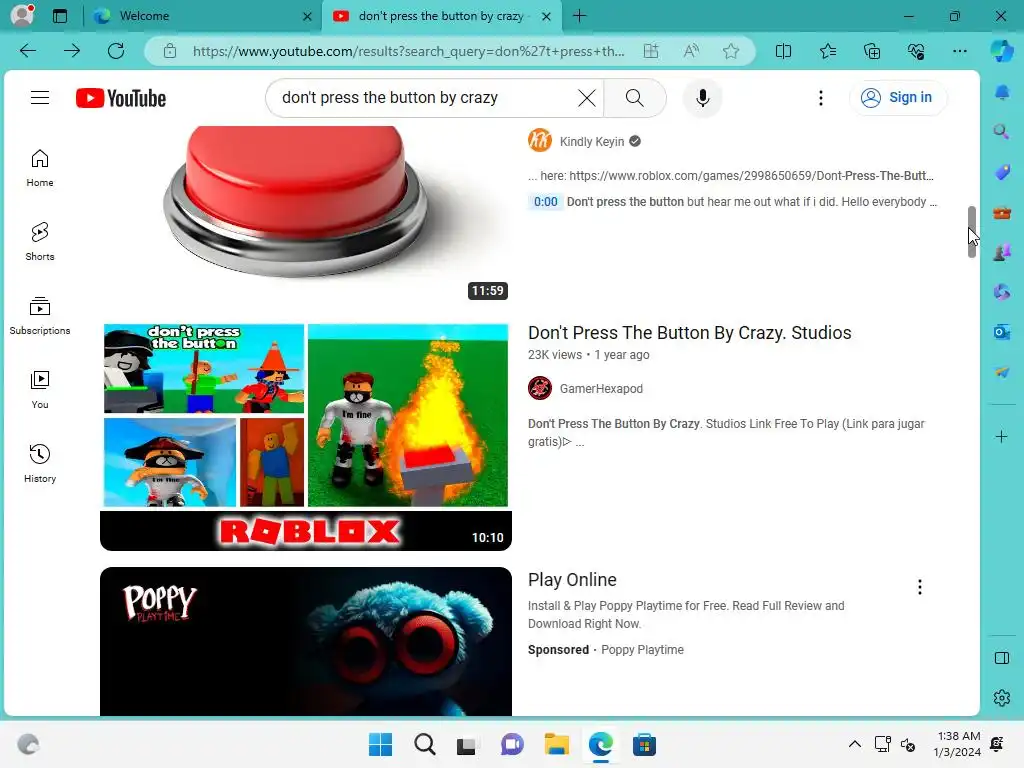Toggle split screen in Edge toolbar
The image size is (1024, 768).
pyautogui.click(x=783, y=51)
